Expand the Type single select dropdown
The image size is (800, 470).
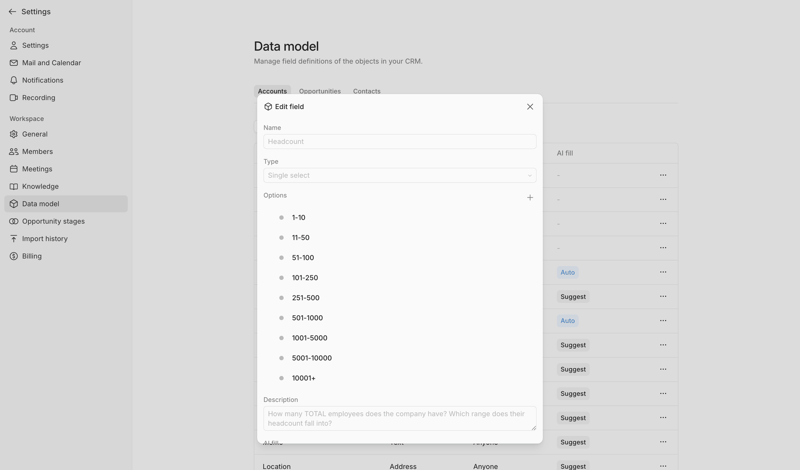coord(399,175)
